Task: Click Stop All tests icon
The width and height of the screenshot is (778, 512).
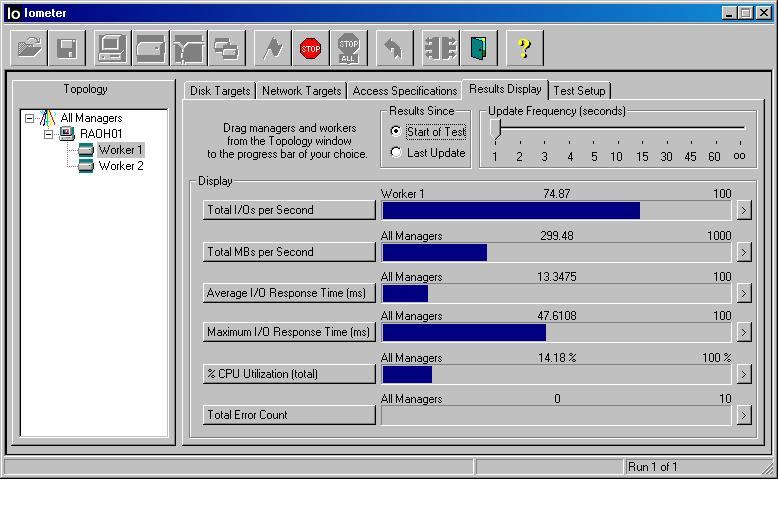Action: point(349,48)
